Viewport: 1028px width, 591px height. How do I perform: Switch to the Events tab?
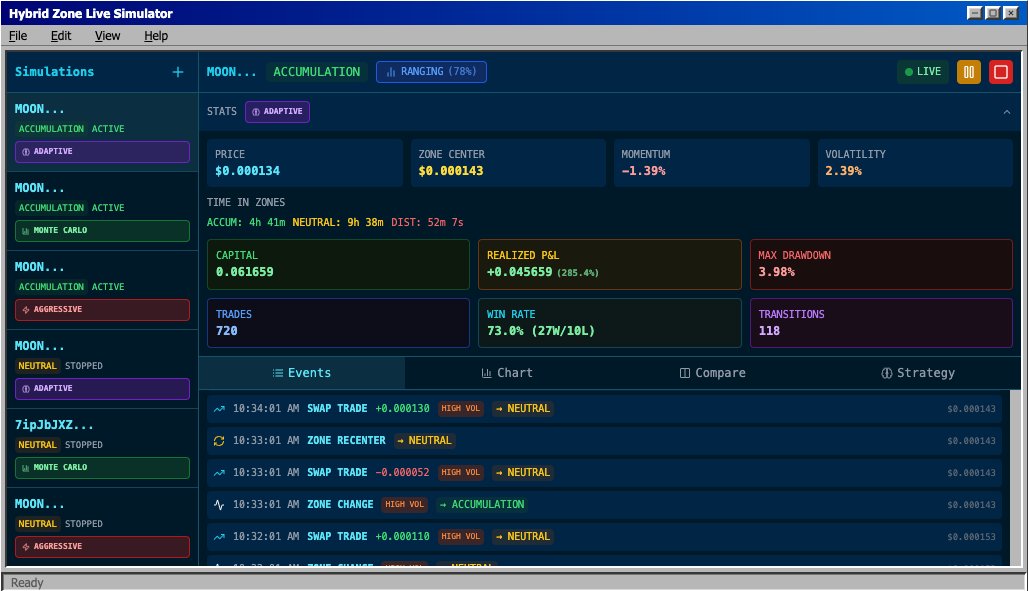(x=302, y=373)
